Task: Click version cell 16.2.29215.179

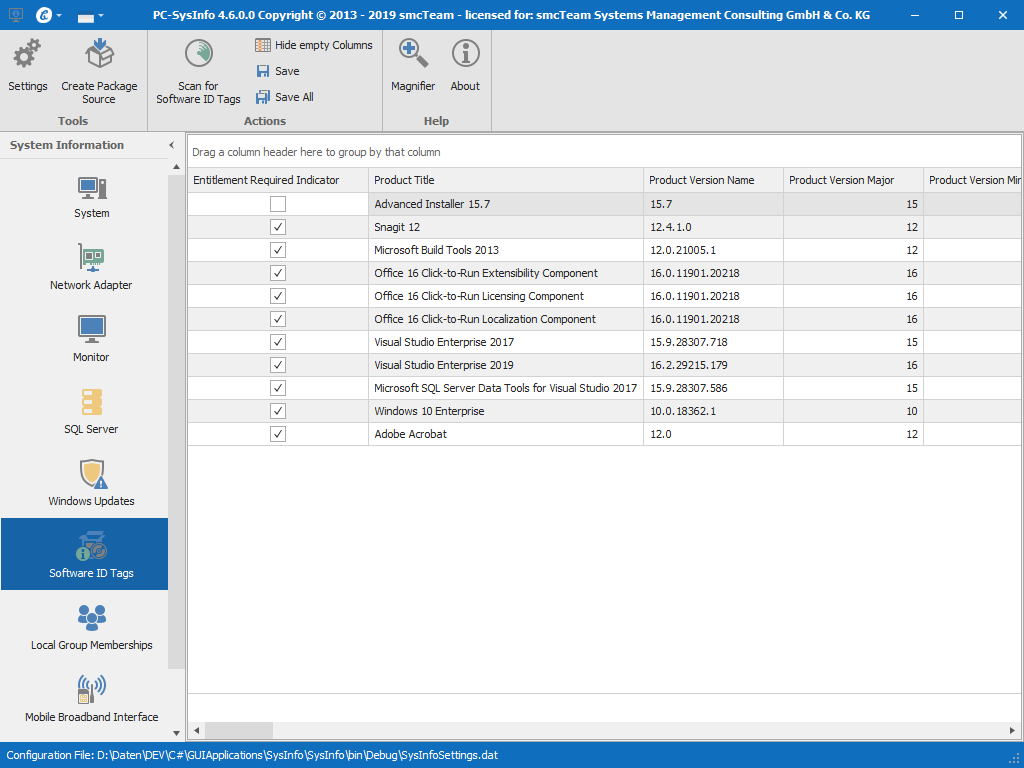Action: pos(713,365)
